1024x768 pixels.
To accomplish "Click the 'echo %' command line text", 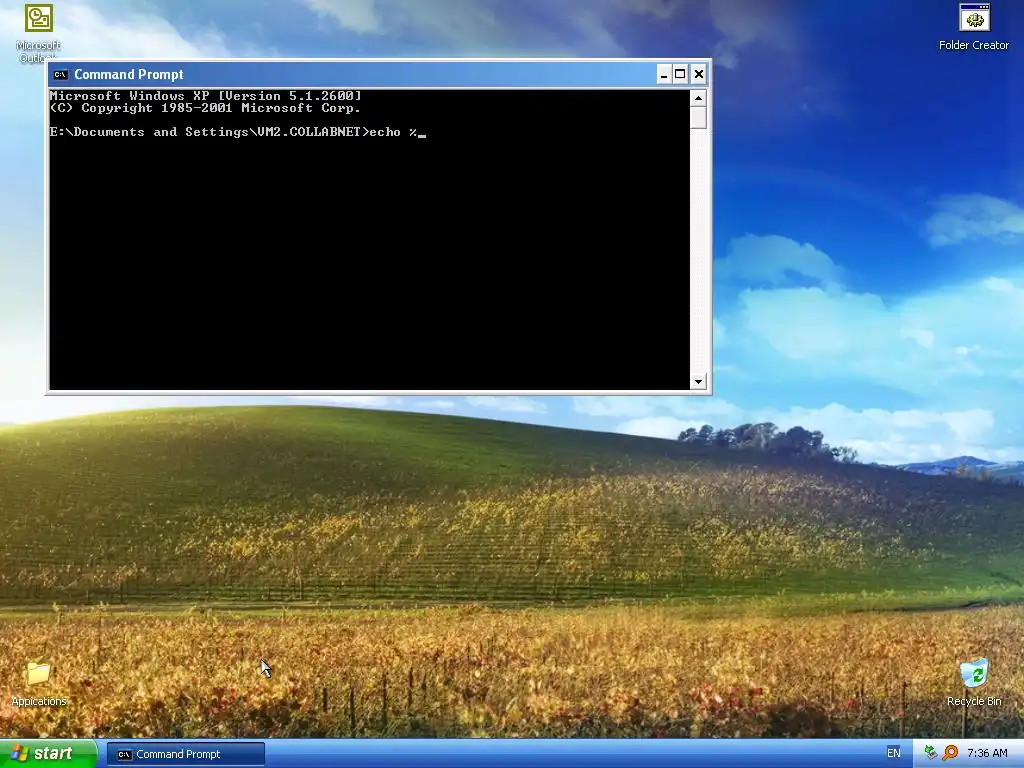I will (393, 132).
